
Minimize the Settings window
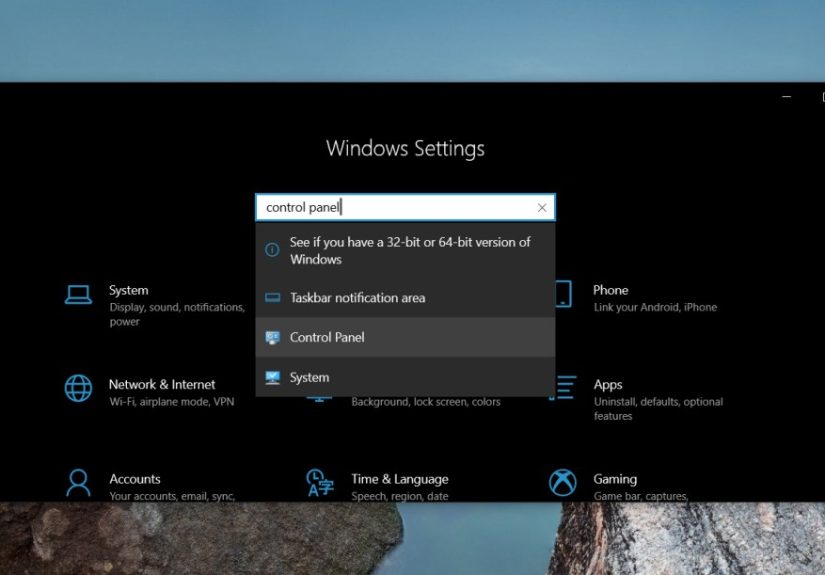point(787,97)
